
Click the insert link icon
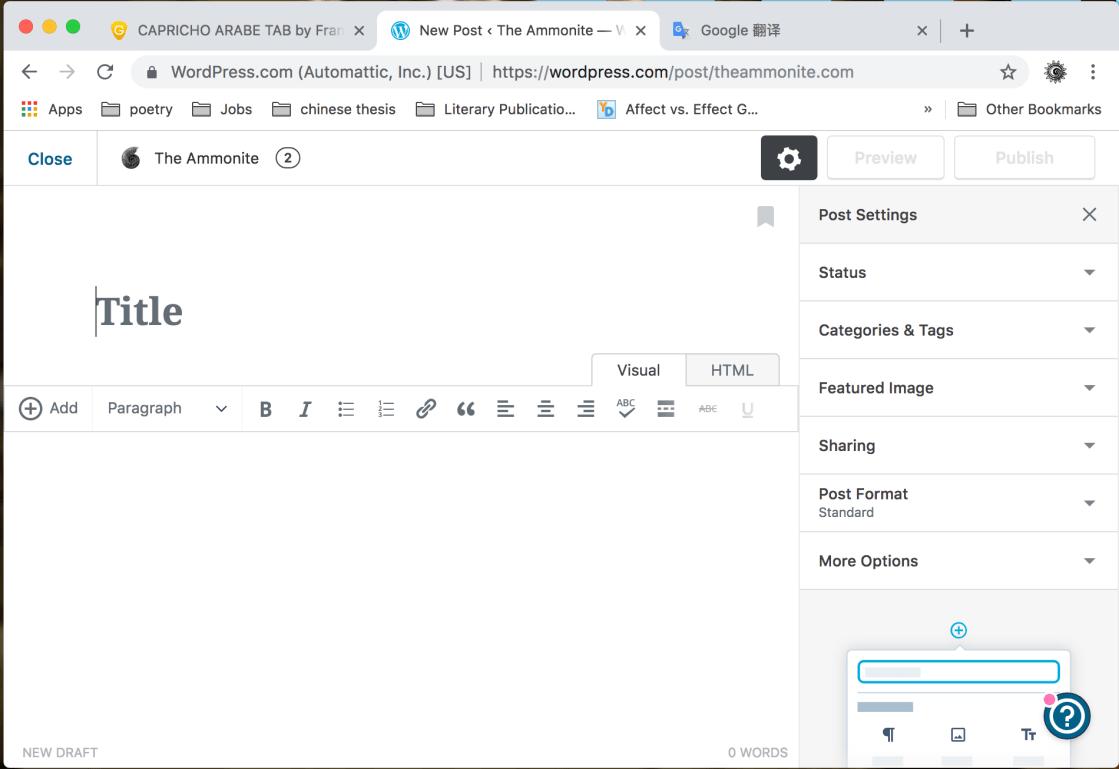pyautogui.click(x=426, y=409)
